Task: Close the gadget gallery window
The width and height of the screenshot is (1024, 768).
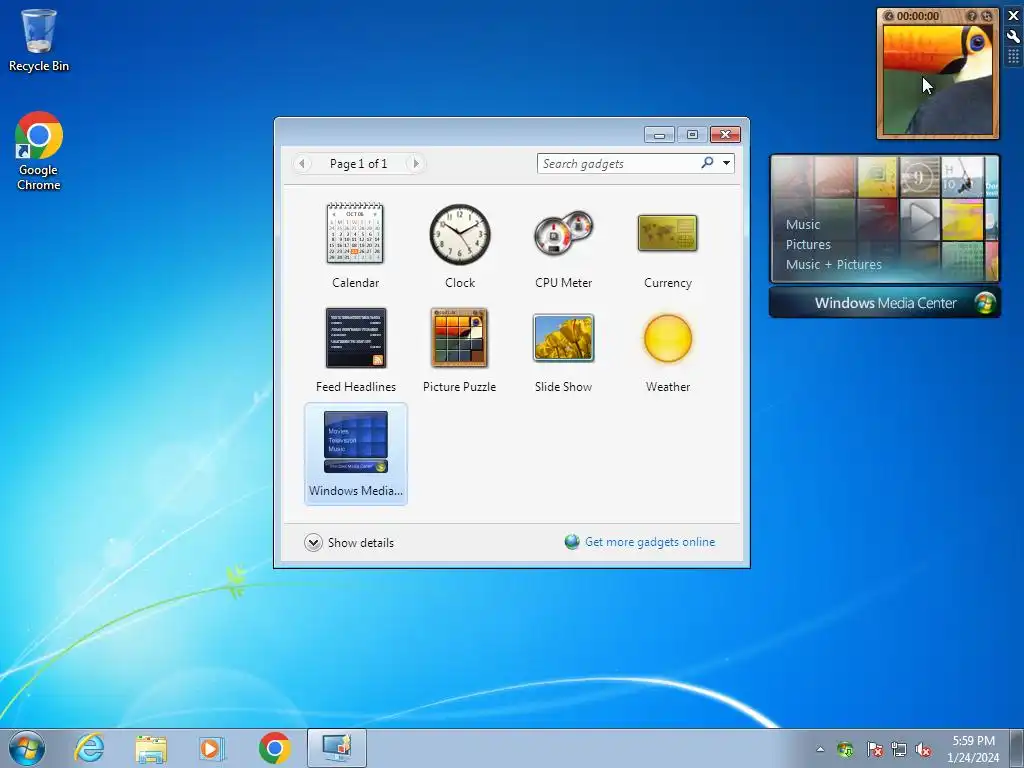Action: 725,135
